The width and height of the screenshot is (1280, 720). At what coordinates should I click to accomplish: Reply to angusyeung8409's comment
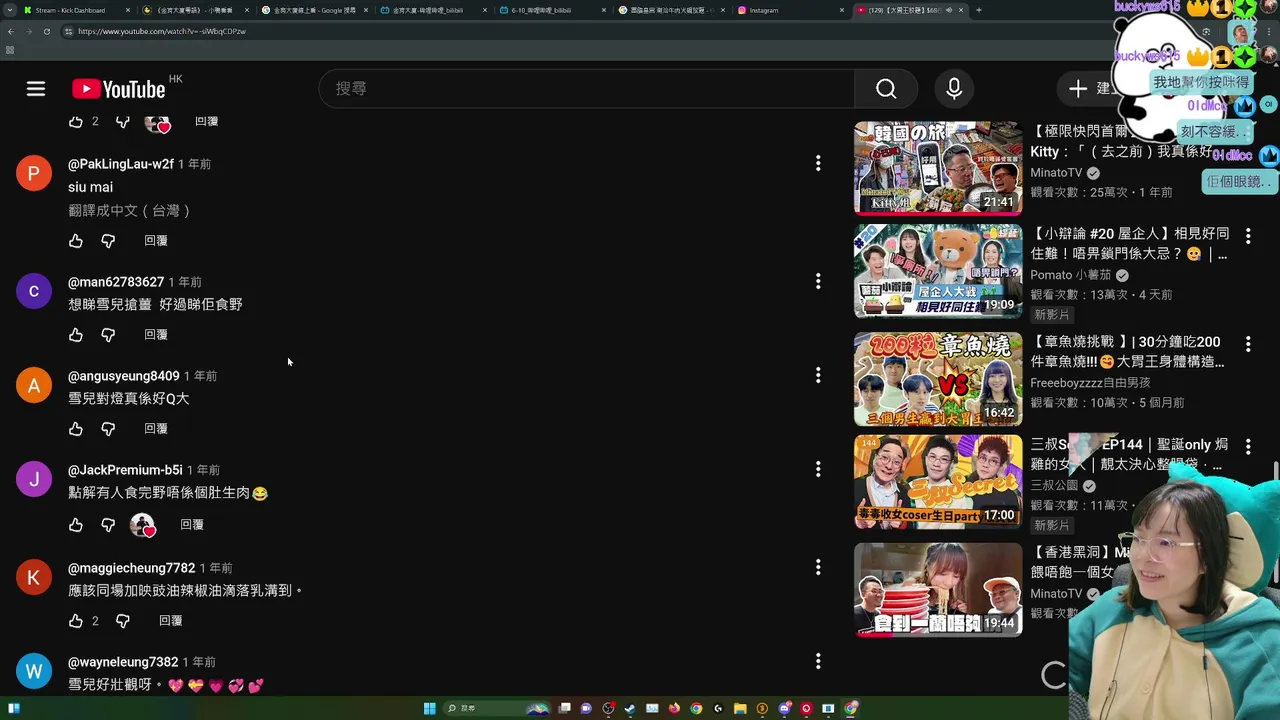156,429
